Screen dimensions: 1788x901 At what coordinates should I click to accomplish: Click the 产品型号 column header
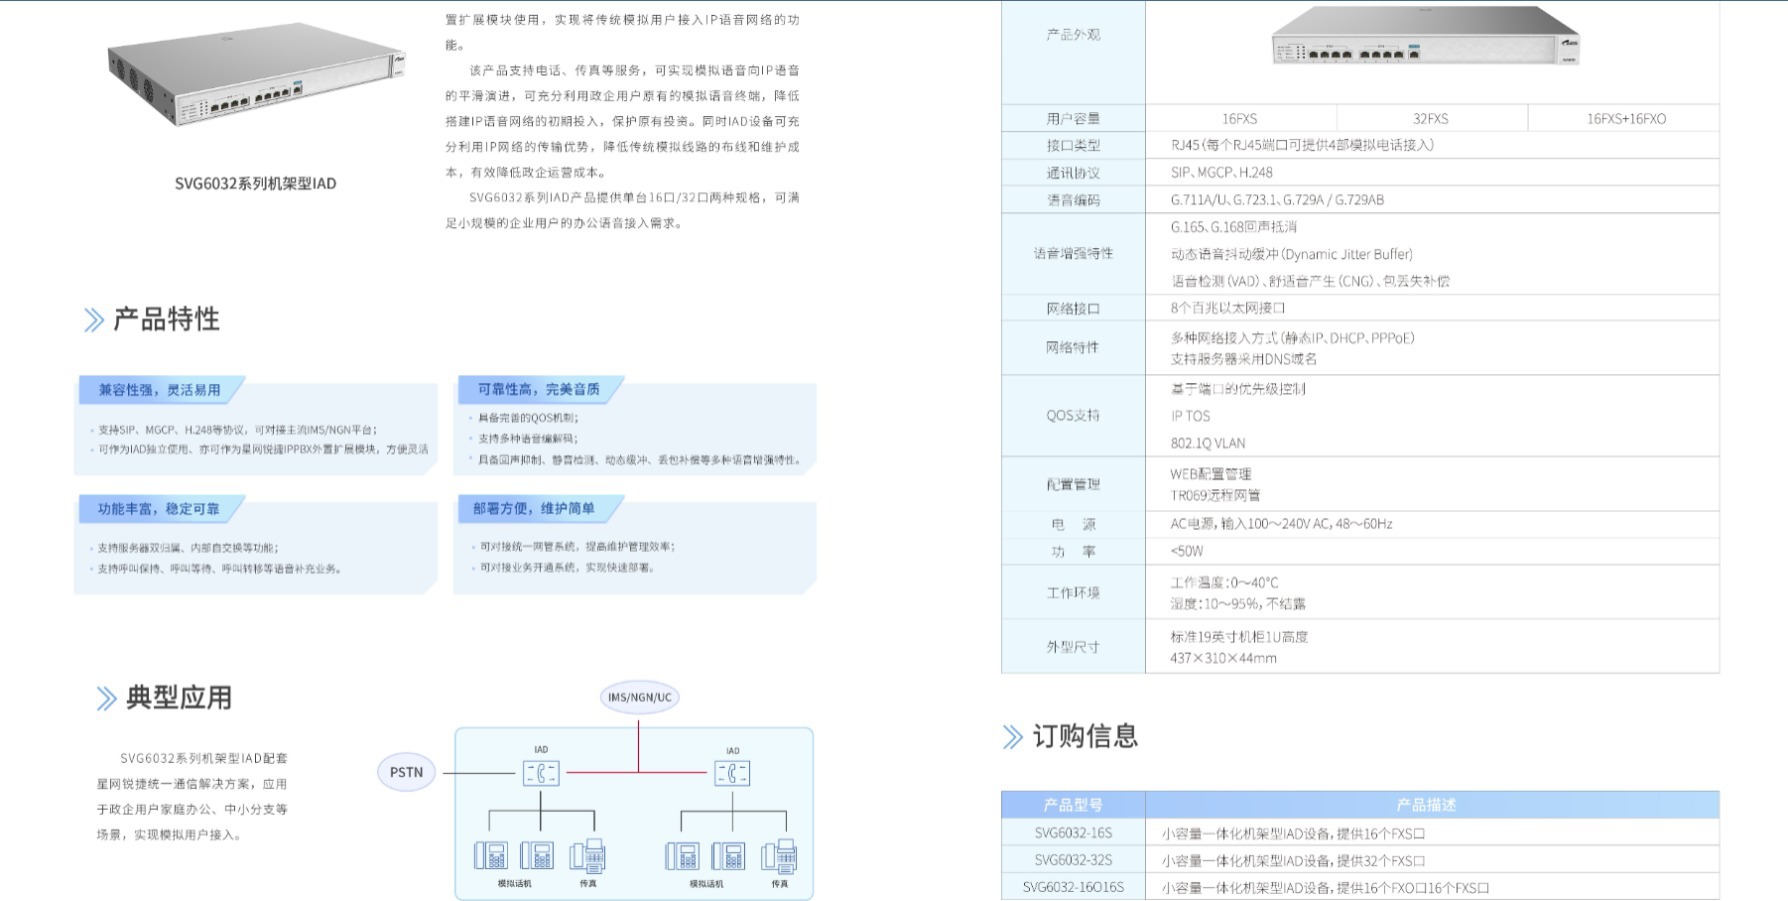1073,805
